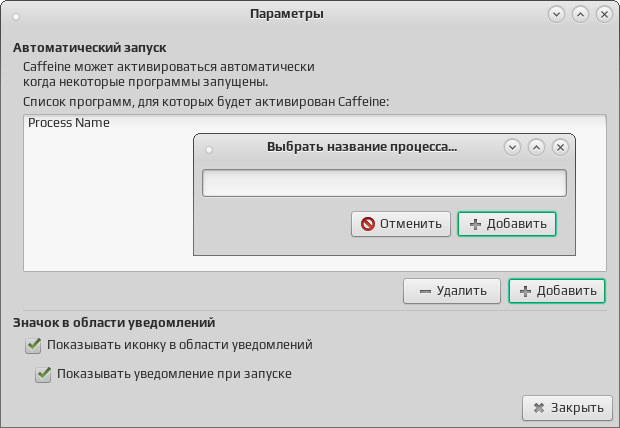Viewport: 620px width, 428px height.
Task: Confirm with Добавить in process name dialog
Action: 507,224
